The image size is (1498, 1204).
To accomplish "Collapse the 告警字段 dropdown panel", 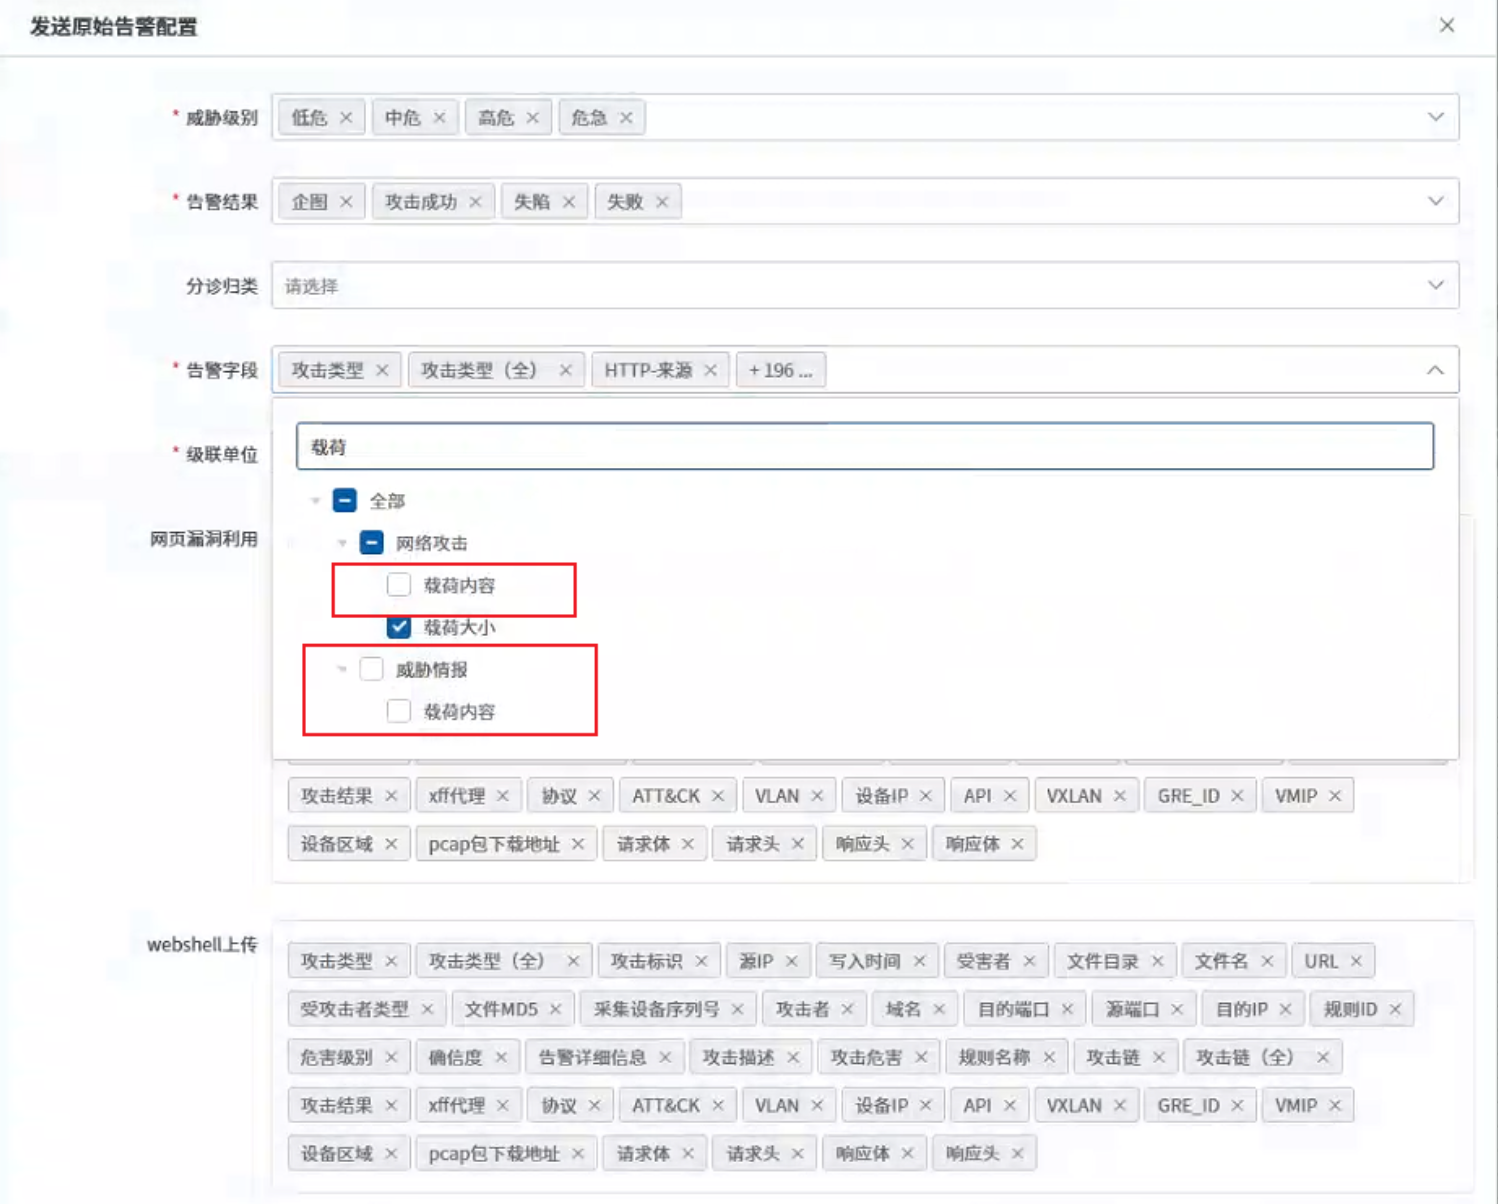I will click(1435, 371).
